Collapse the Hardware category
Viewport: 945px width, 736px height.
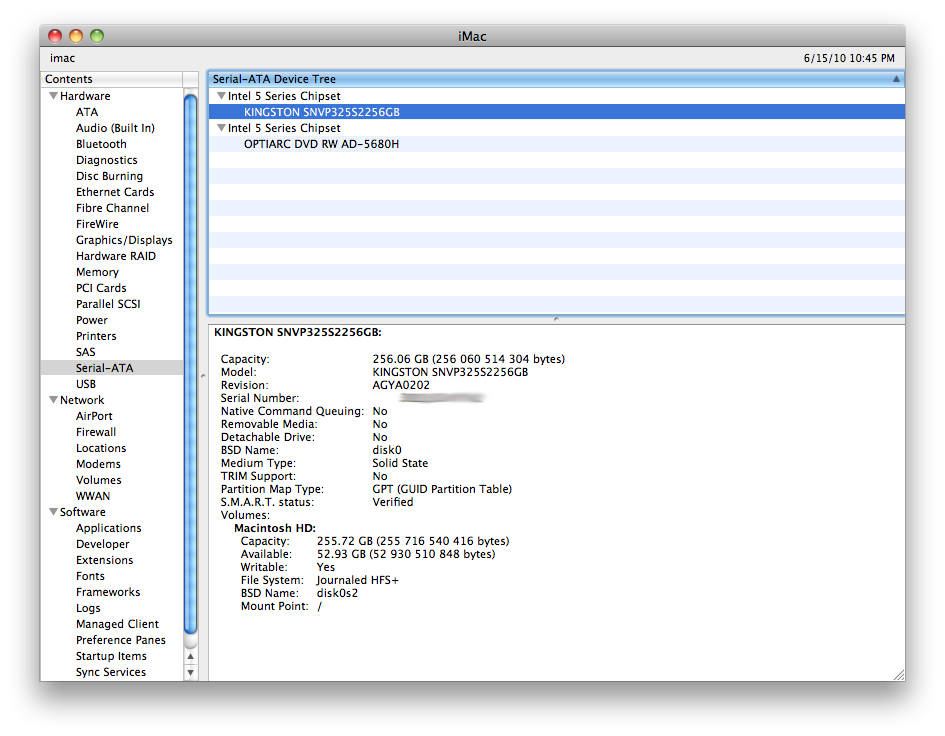click(53, 96)
